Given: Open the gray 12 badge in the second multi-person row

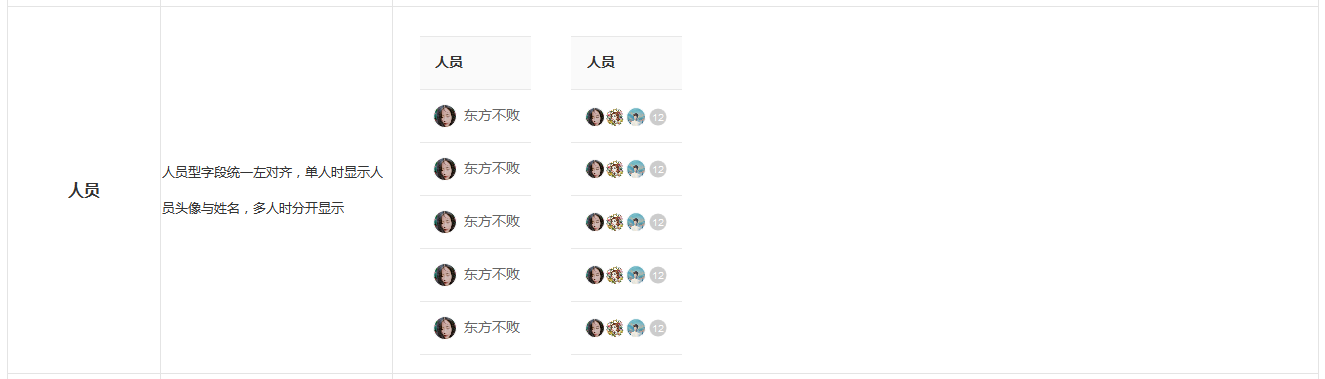Looking at the screenshot, I should coord(658,169).
